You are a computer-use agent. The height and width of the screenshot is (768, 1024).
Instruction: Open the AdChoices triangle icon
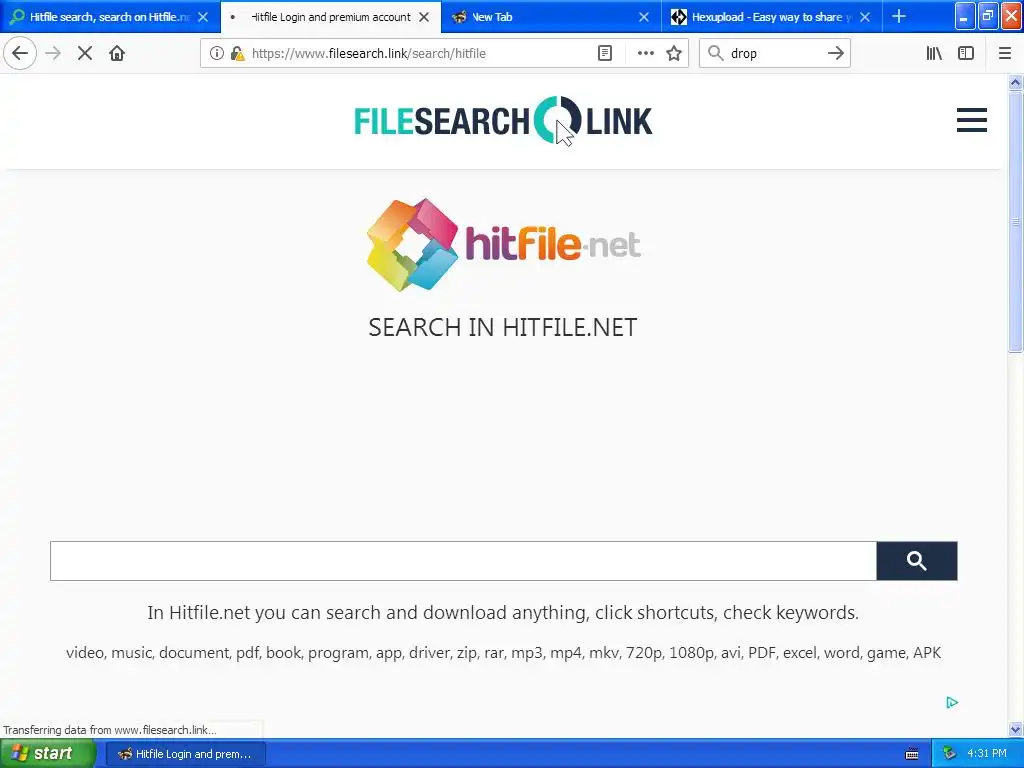pyautogui.click(x=952, y=703)
